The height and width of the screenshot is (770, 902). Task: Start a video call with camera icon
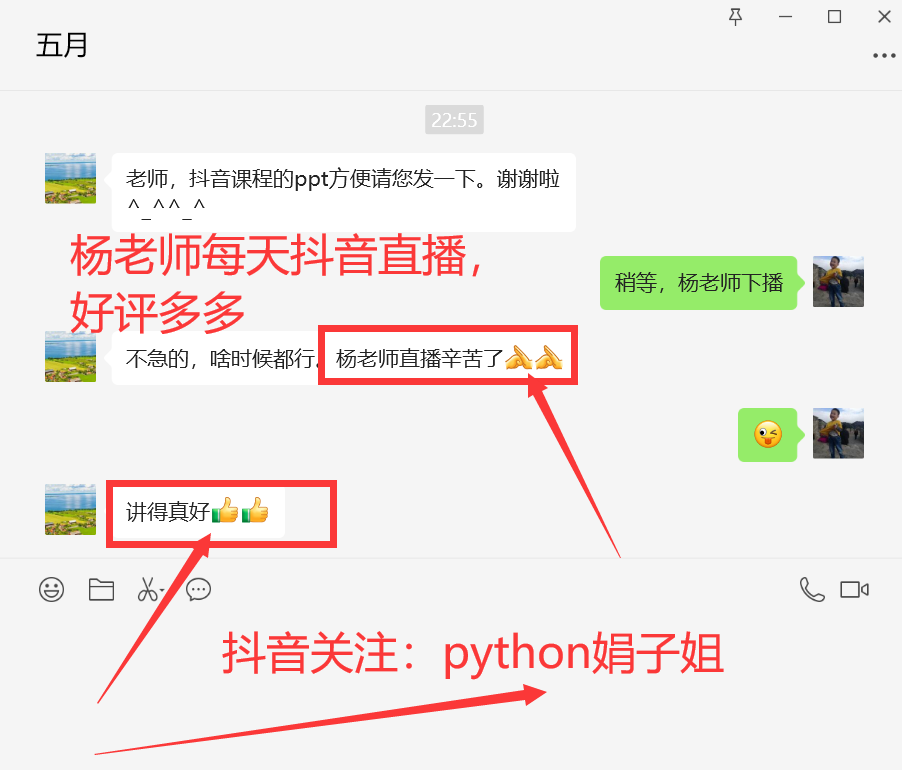[854, 589]
